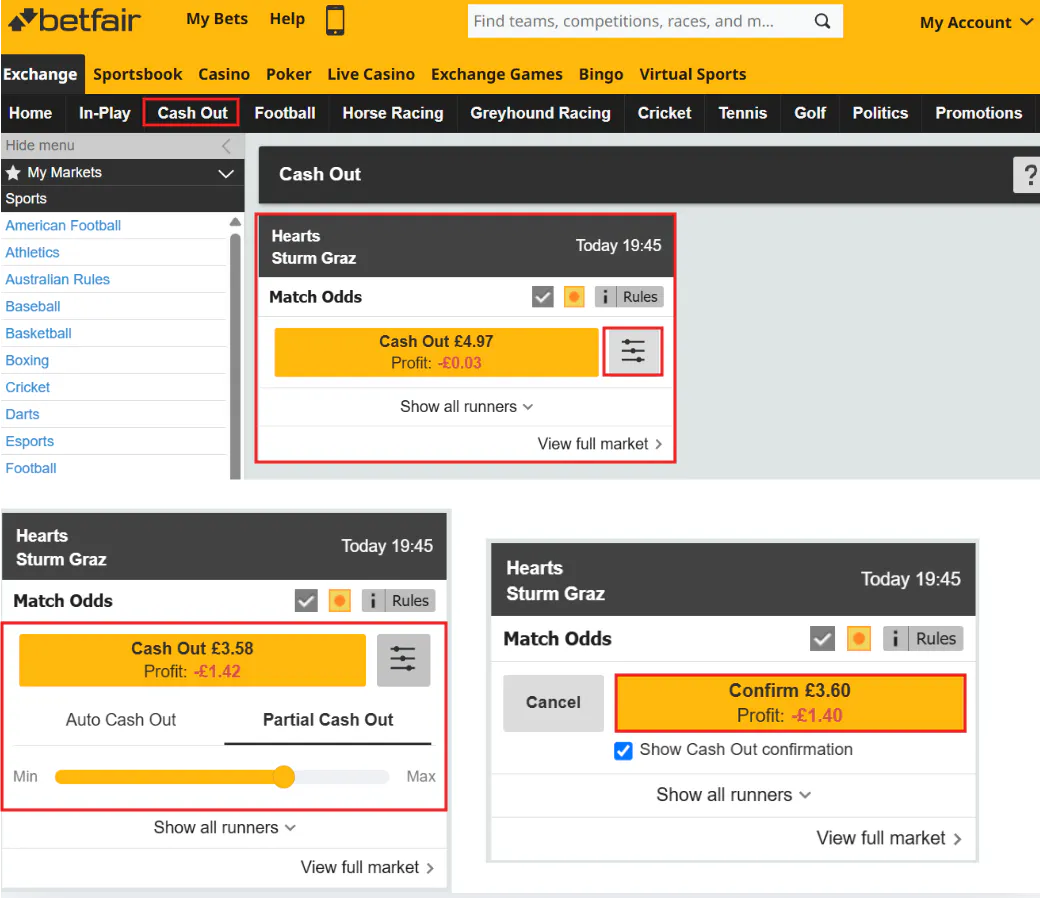Click the info 'i' icon in bottom-left Match Odds card

pyautogui.click(x=373, y=601)
